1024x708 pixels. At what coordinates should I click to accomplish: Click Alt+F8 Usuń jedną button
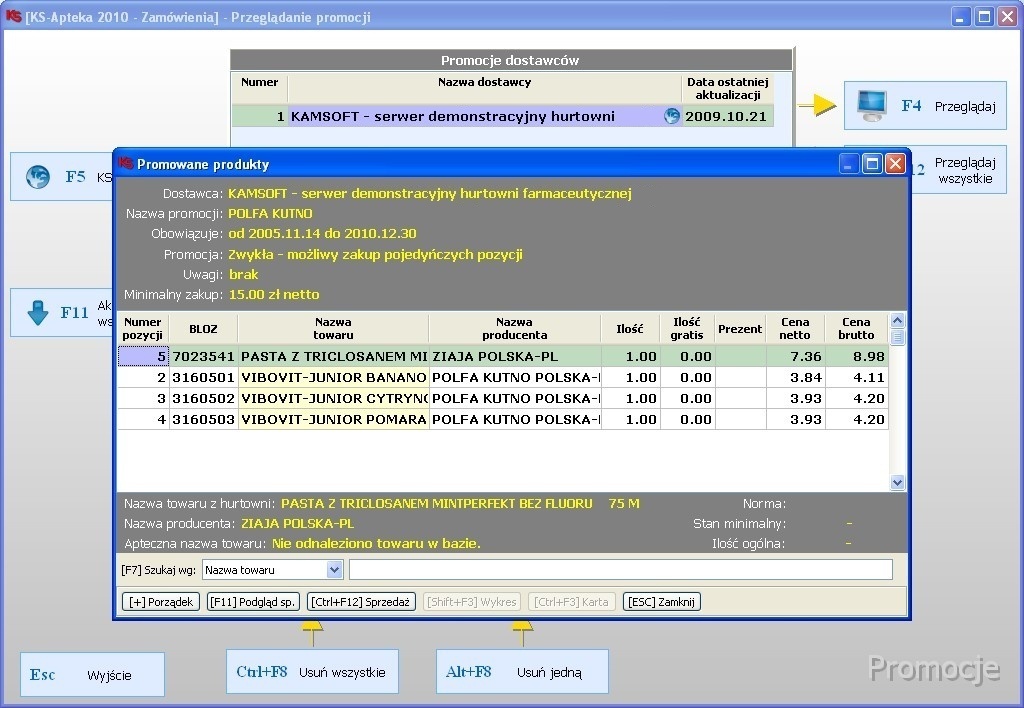point(521,672)
